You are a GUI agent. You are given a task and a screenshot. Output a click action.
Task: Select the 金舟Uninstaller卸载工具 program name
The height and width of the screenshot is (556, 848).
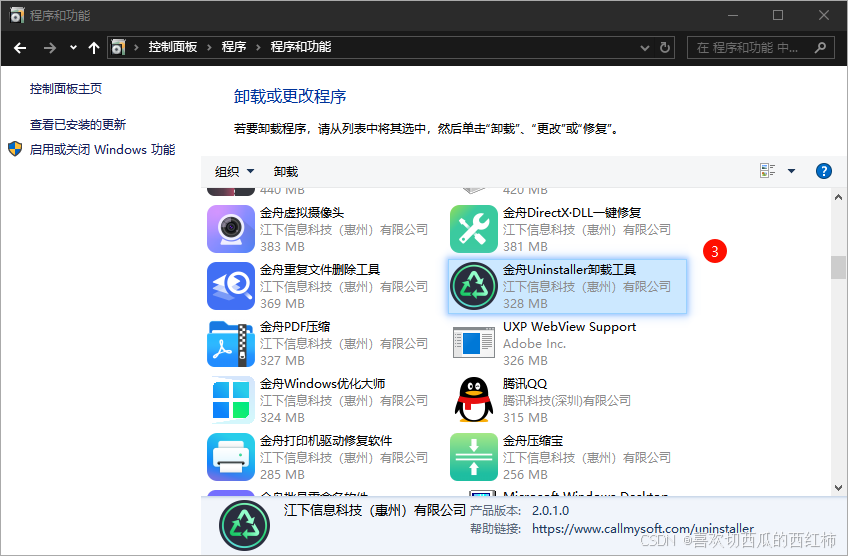[x=569, y=269]
